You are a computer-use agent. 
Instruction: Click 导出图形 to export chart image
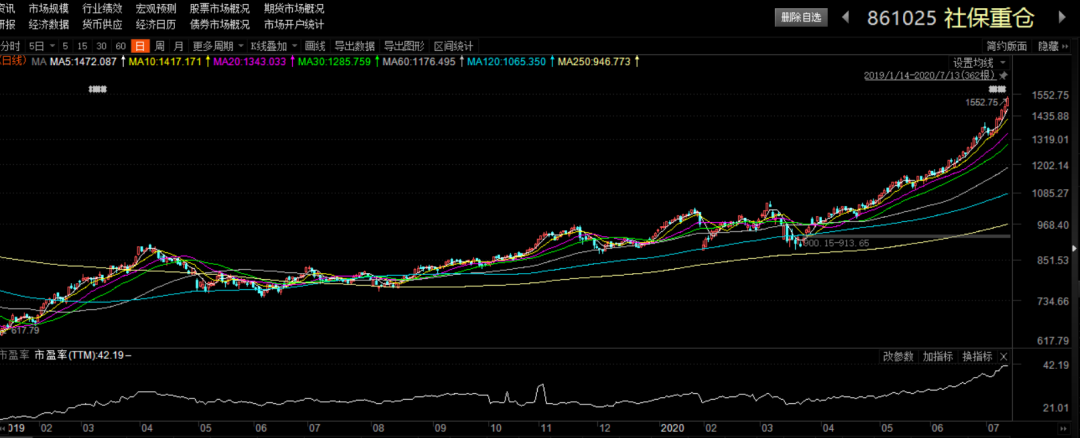click(404, 46)
